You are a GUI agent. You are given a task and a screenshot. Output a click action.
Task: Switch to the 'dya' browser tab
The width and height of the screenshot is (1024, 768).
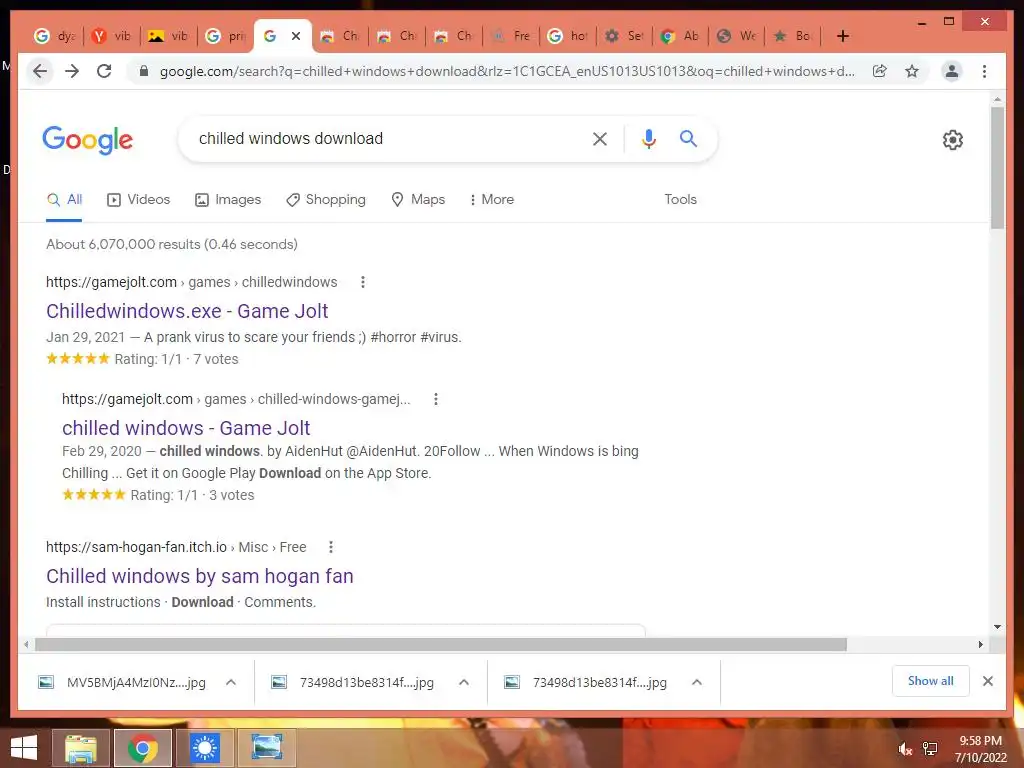click(x=55, y=36)
